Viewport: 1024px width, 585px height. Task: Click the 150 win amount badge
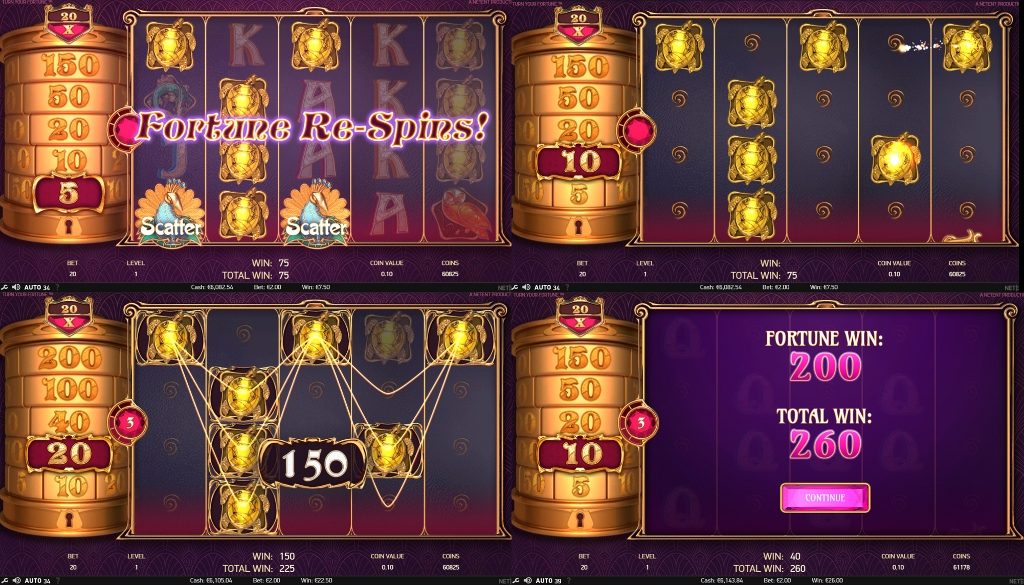pos(315,464)
